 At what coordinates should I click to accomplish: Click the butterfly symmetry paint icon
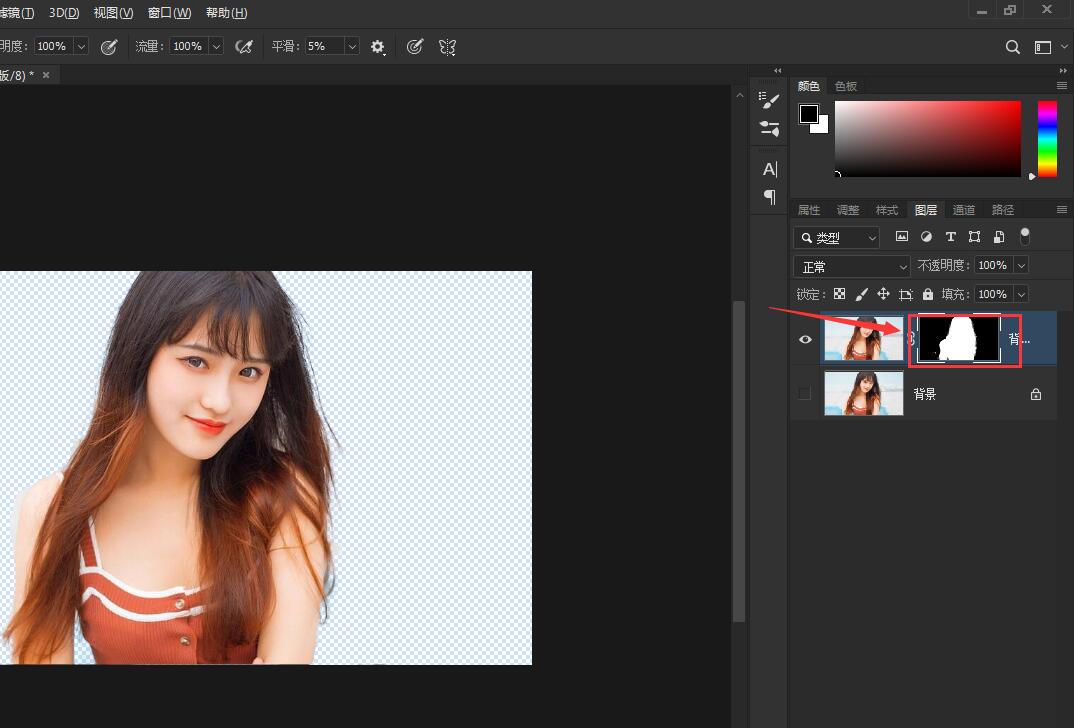[x=447, y=47]
